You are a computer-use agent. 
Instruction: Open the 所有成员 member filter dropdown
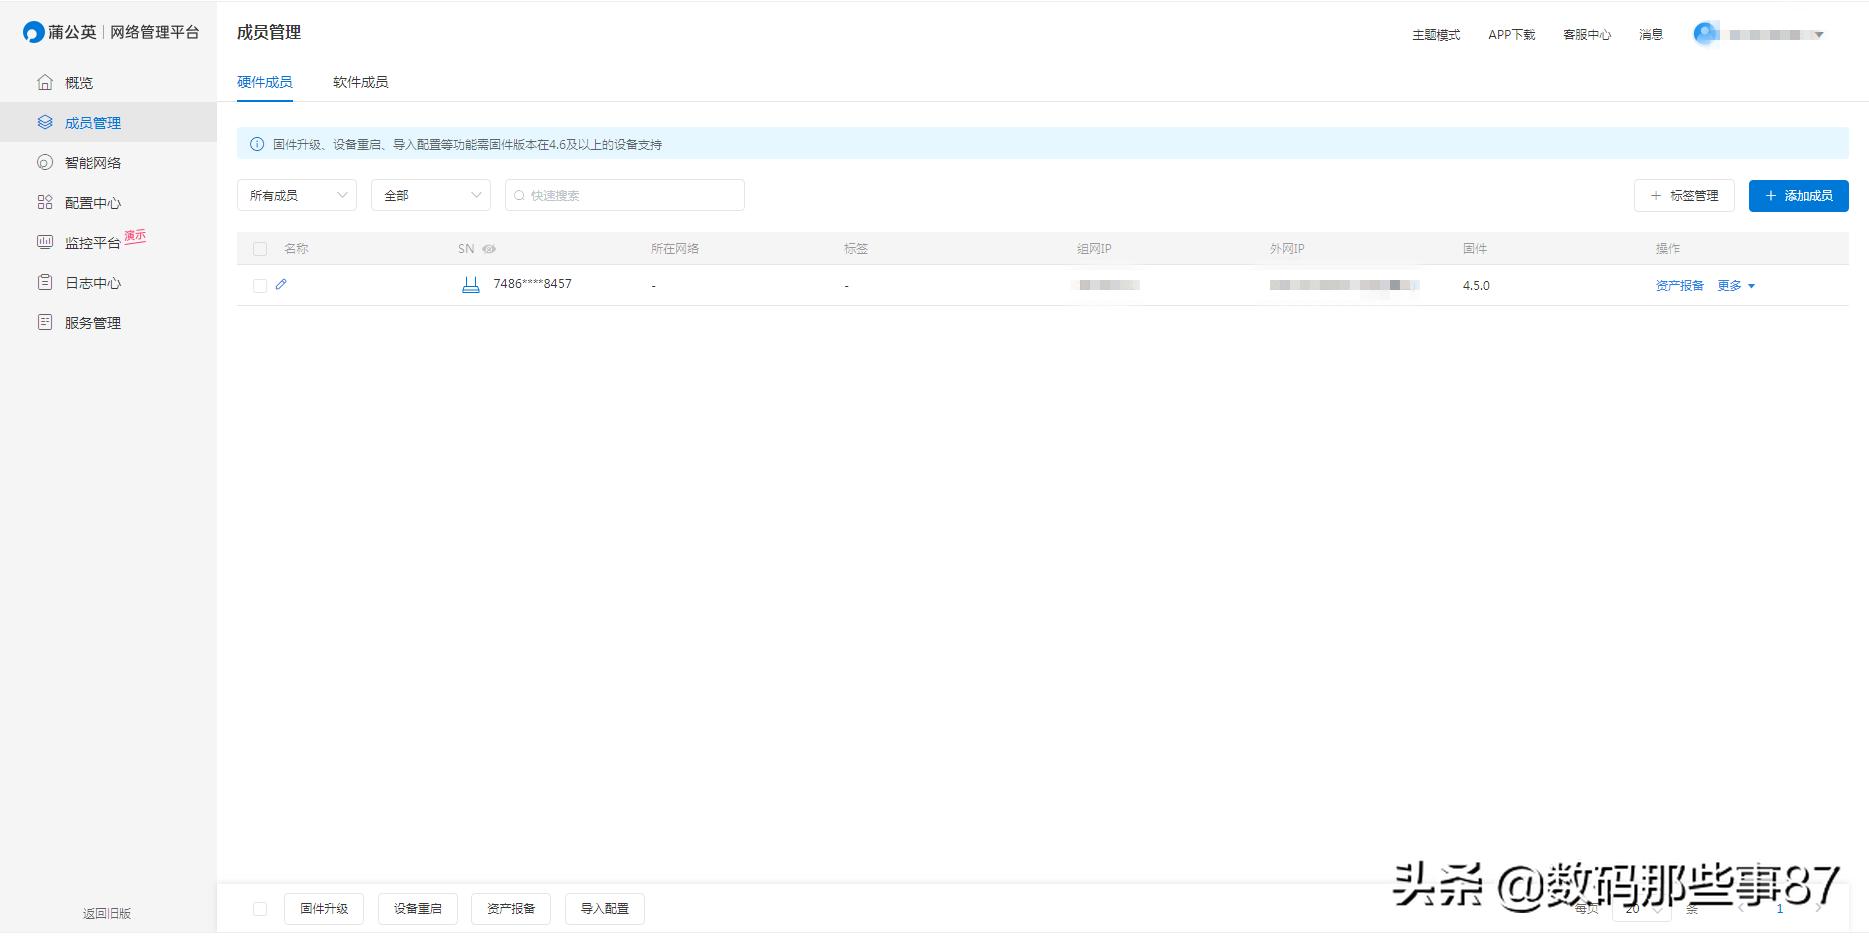tap(296, 195)
